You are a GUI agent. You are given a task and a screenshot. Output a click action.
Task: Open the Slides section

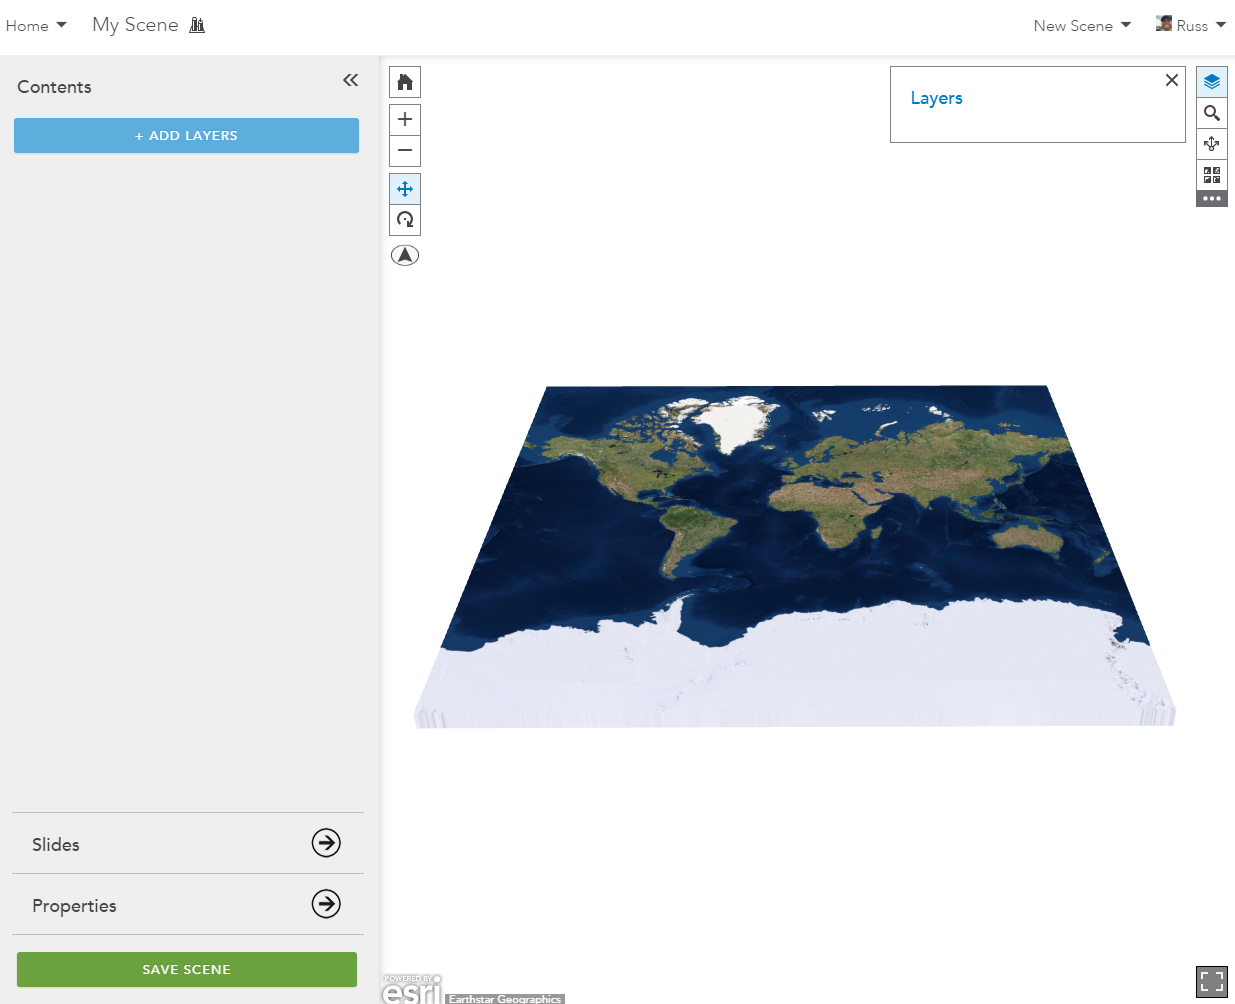(x=188, y=844)
